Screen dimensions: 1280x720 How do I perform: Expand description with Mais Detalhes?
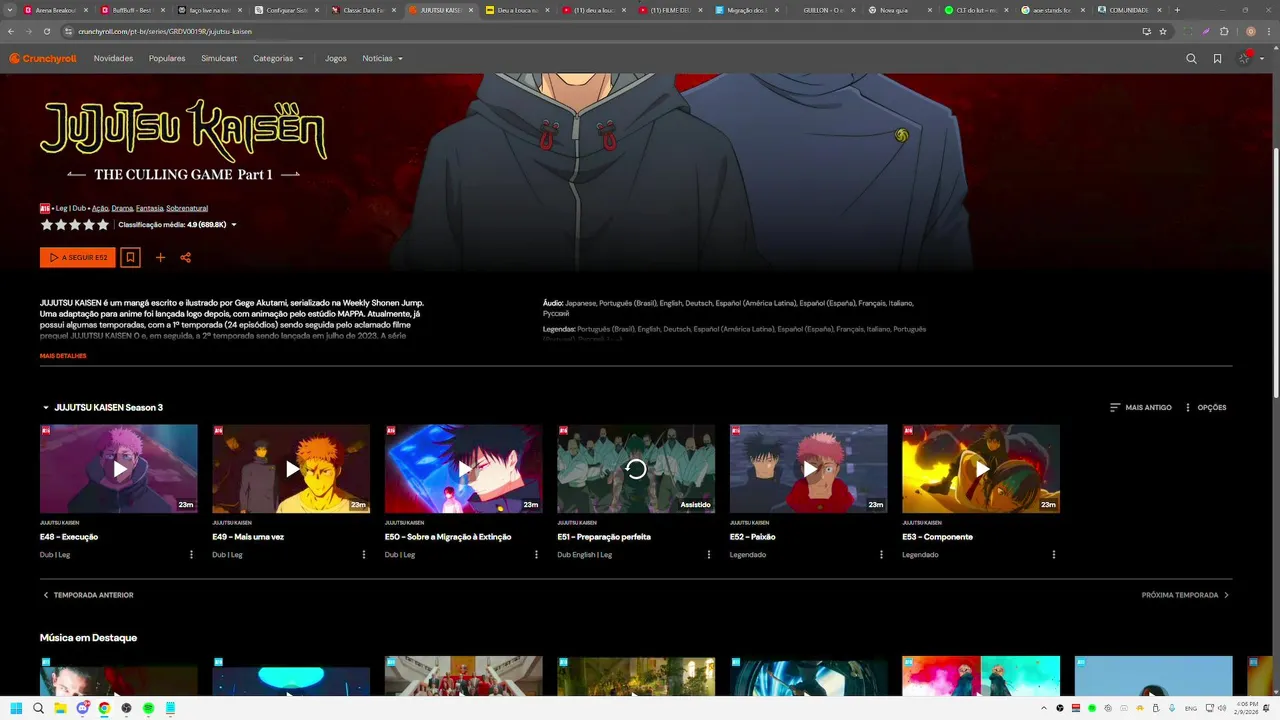(63, 356)
